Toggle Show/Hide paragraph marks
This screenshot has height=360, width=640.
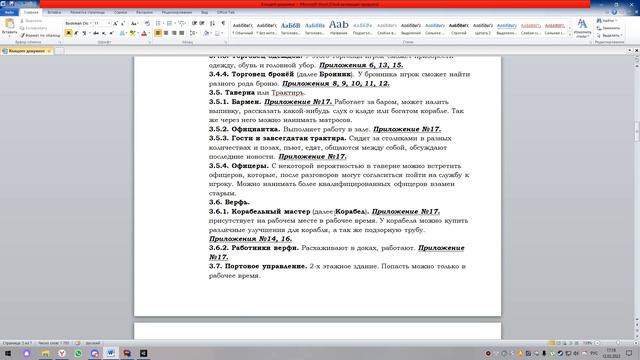pyautogui.click(x=223, y=24)
